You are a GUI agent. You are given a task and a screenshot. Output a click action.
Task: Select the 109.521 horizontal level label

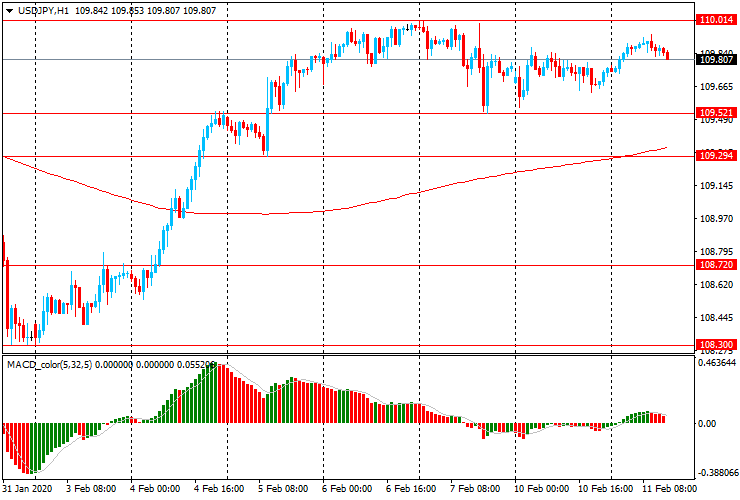[716, 112]
